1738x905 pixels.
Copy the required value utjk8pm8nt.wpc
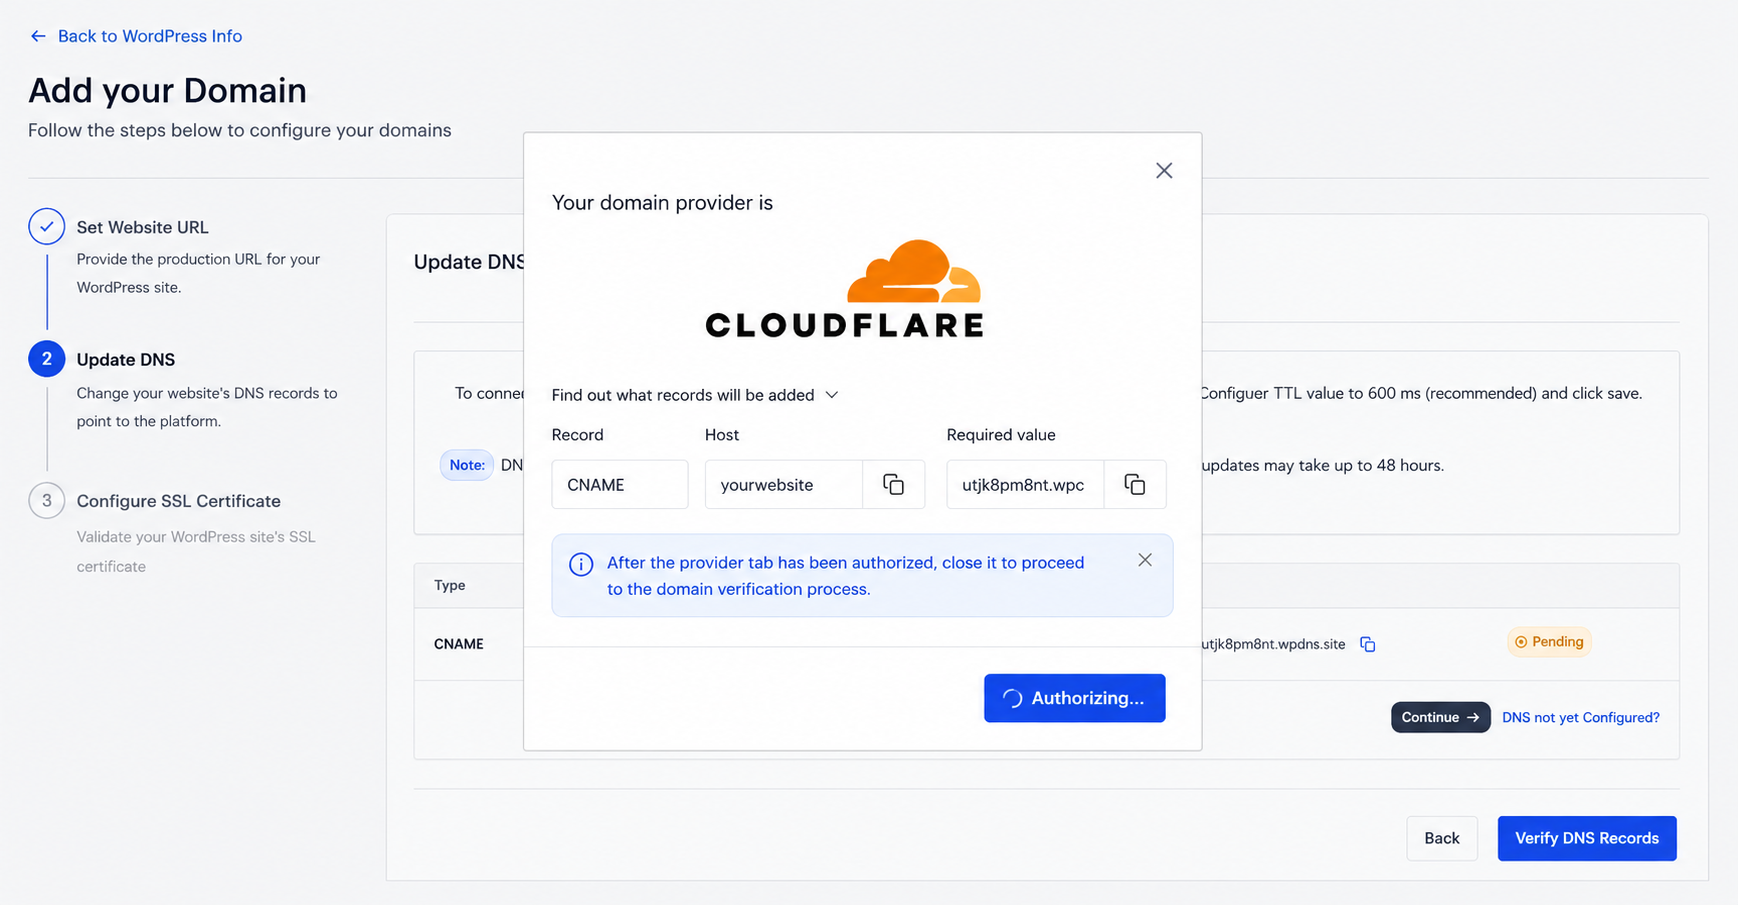click(x=1134, y=485)
